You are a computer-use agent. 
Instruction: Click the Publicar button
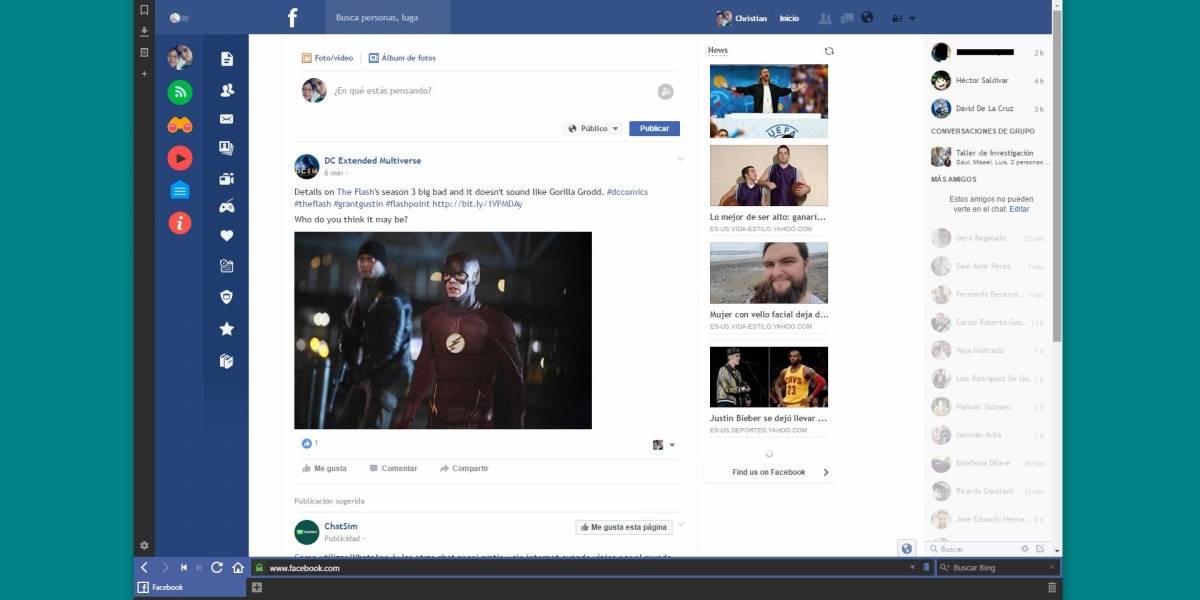pos(654,128)
